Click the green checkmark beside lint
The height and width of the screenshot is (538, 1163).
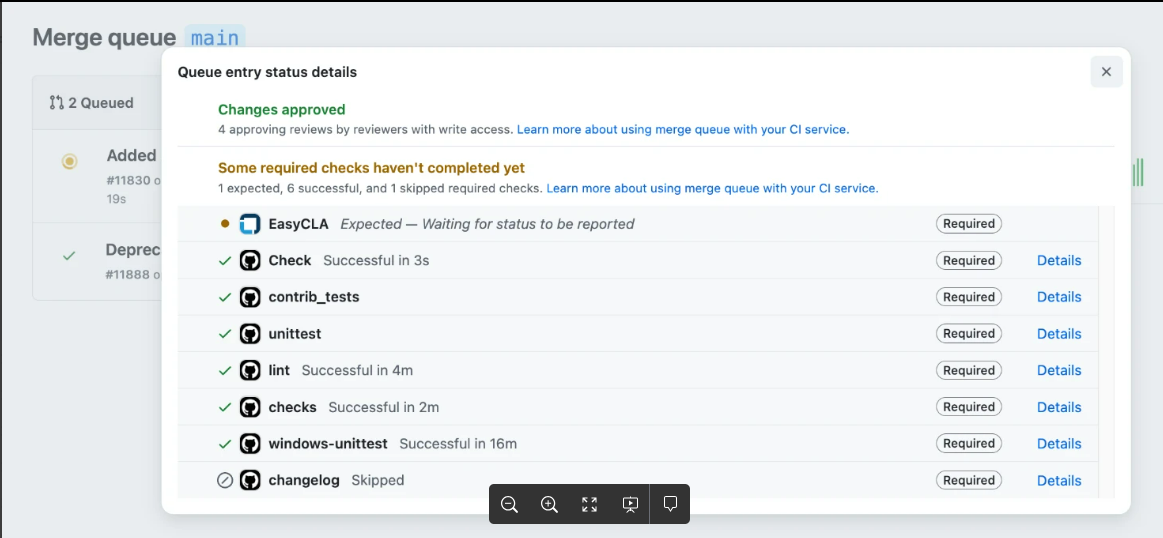pos(225,370)
